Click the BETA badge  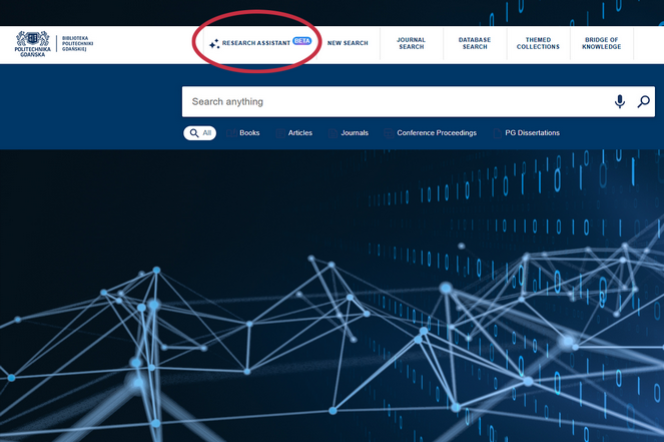[302, 42]
